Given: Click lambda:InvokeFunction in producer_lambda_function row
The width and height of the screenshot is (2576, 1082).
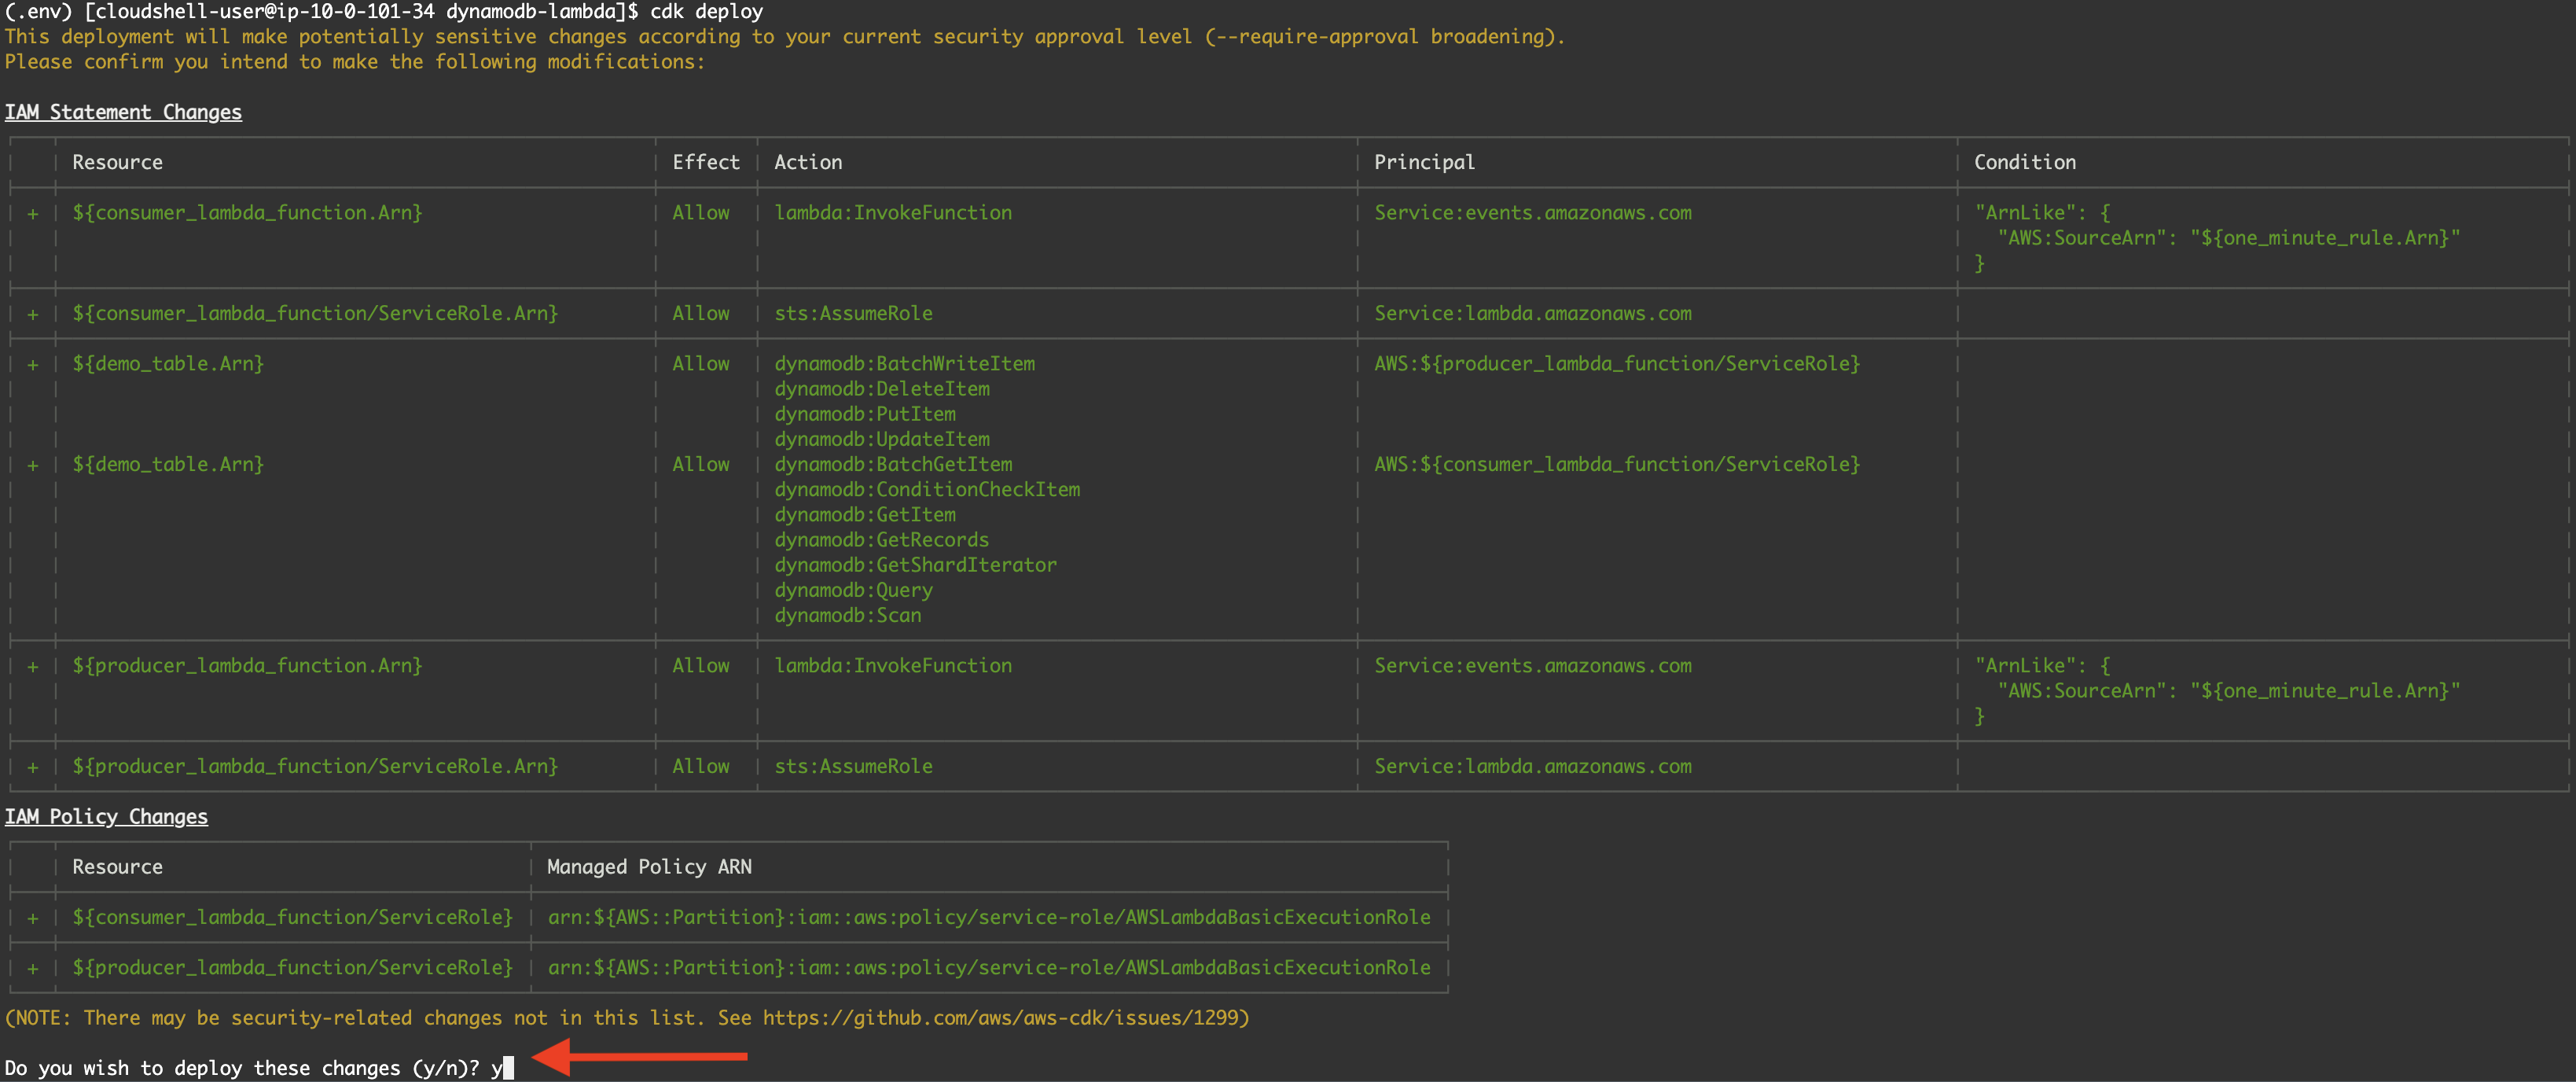Looking at the screenshot, I should (x=893, y=666).
